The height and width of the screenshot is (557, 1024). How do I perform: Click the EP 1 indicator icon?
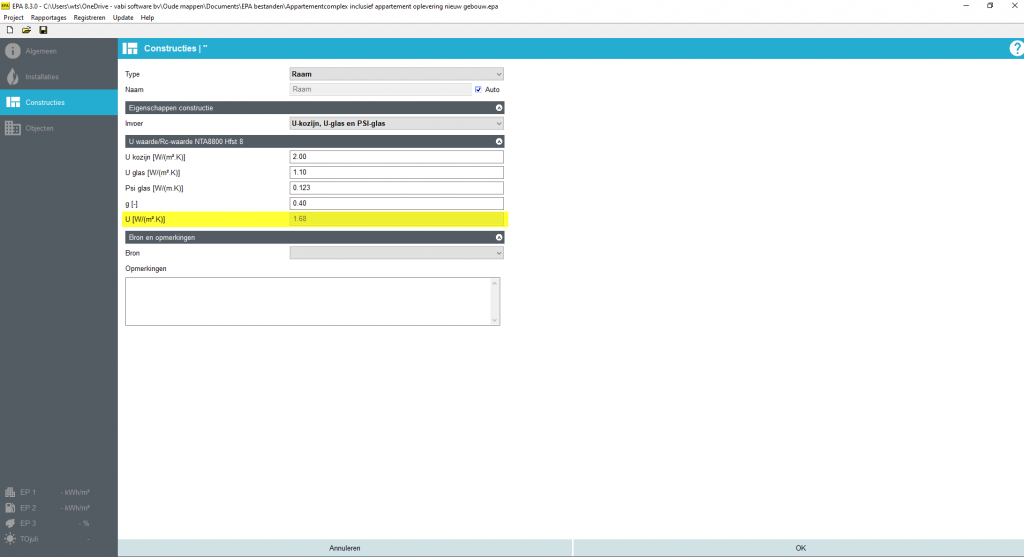coord(10,492)
